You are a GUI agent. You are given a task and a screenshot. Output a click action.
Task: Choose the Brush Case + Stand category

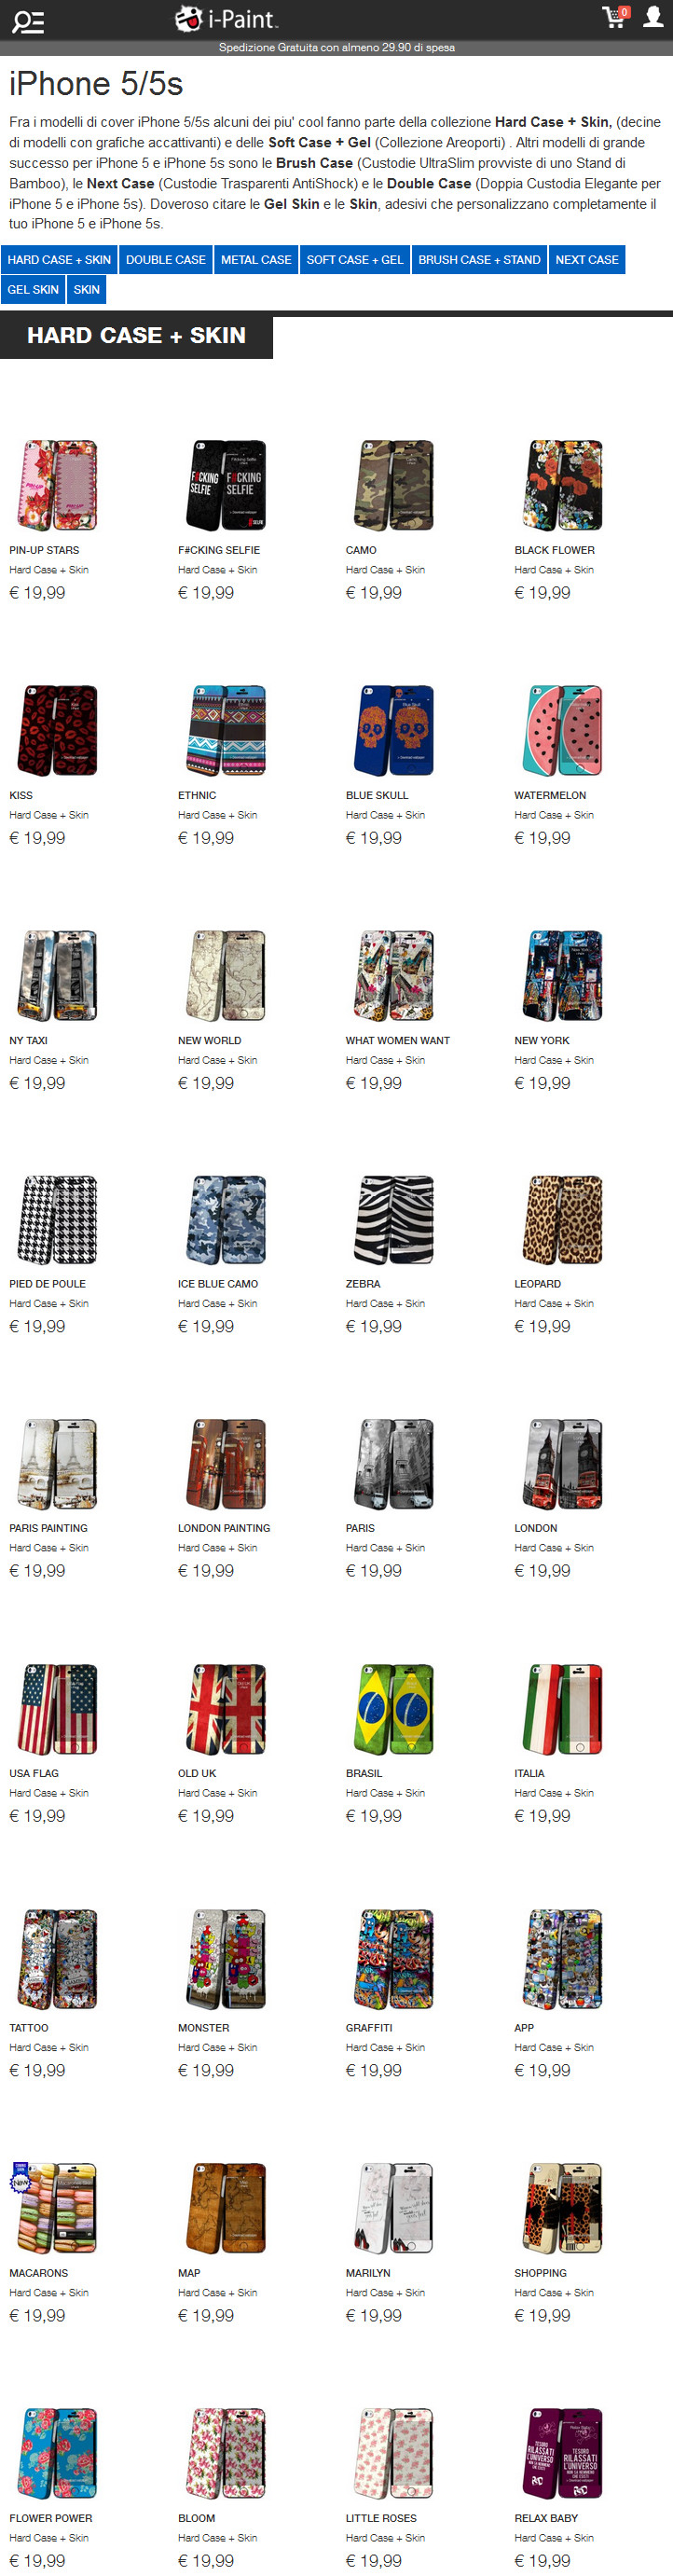[x=479, y=260]
